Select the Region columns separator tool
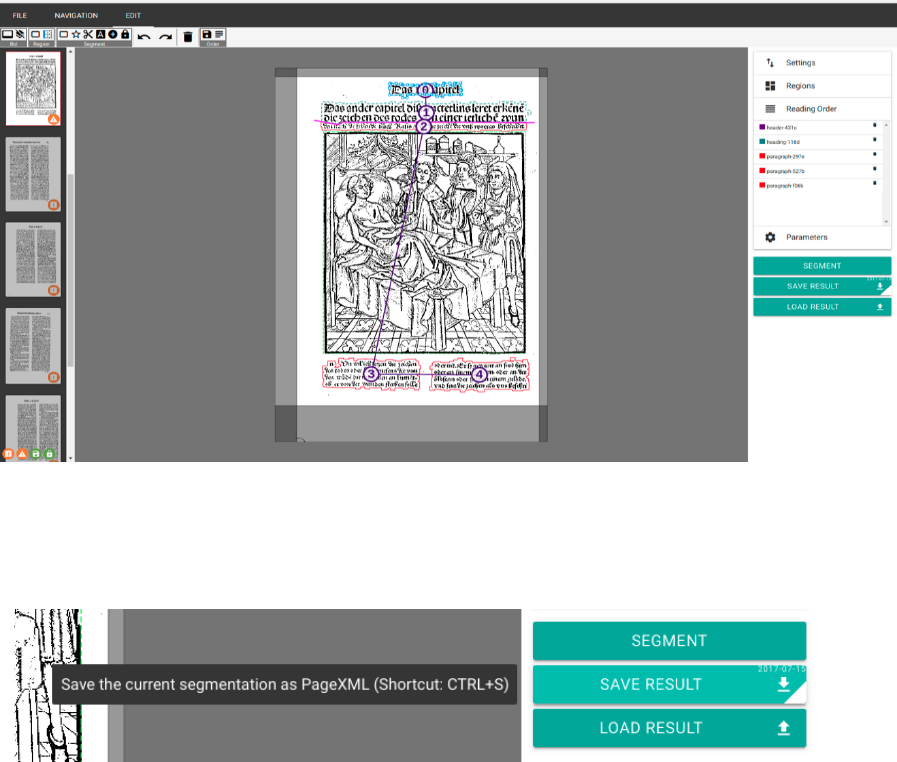 (48, 34)
